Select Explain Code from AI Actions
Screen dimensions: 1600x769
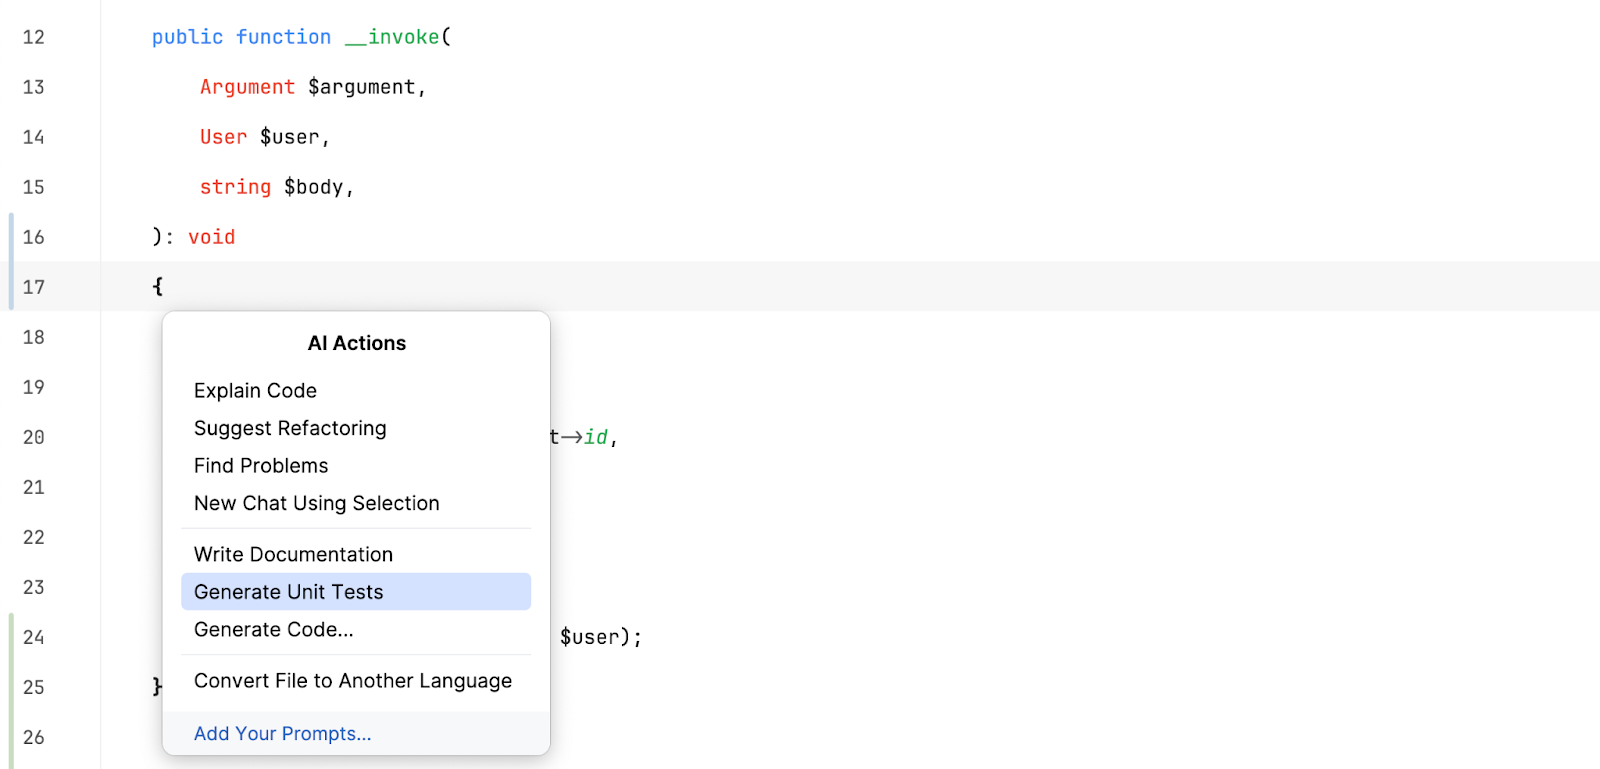point(255,391)
